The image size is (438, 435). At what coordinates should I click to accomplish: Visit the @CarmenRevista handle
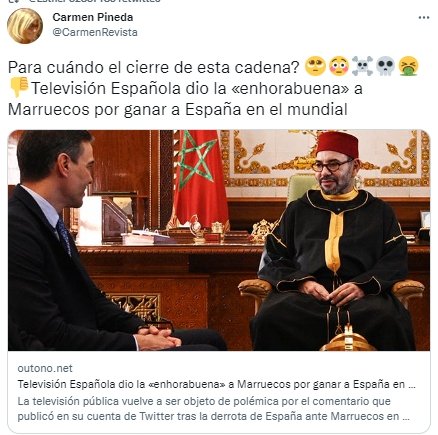(95, 32)
